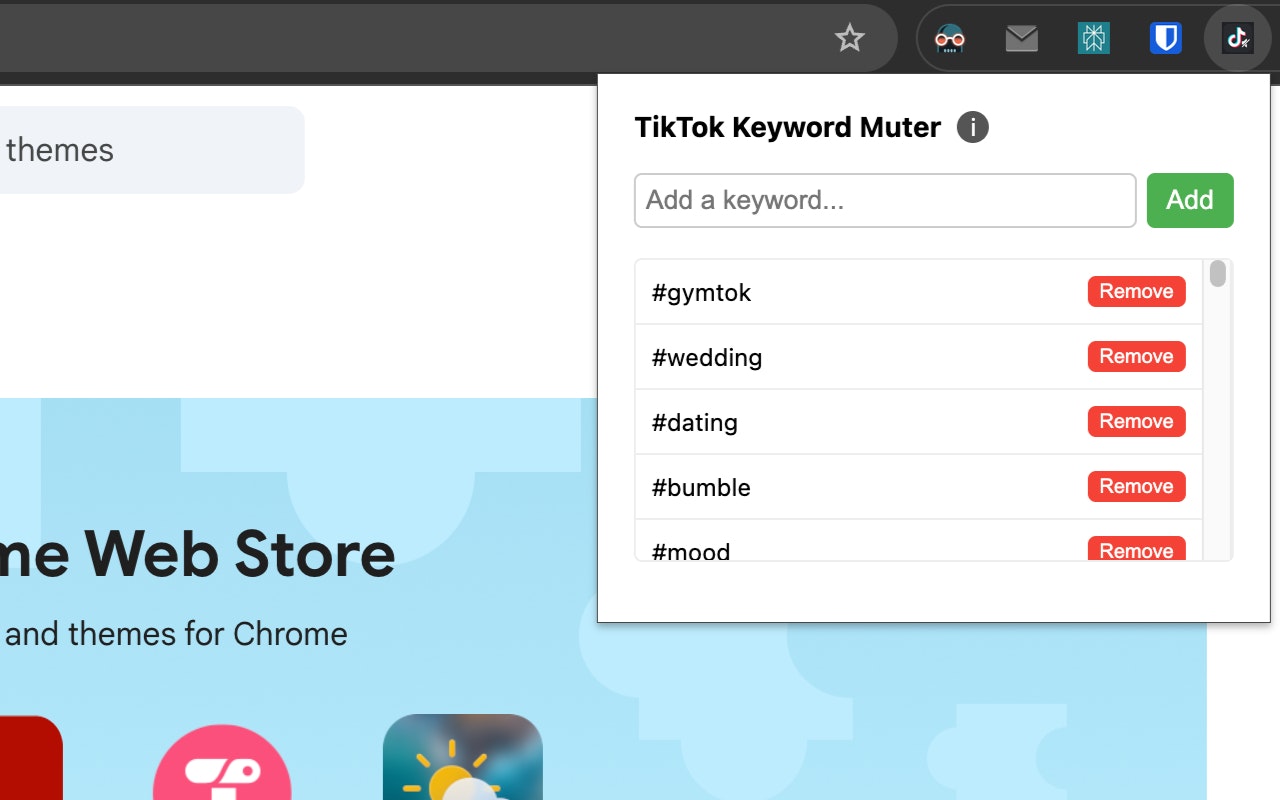The height and width of the screenshot is (800, 1280).
Task: Open the pink circular extension thumbnail
Action: [222, 762]
